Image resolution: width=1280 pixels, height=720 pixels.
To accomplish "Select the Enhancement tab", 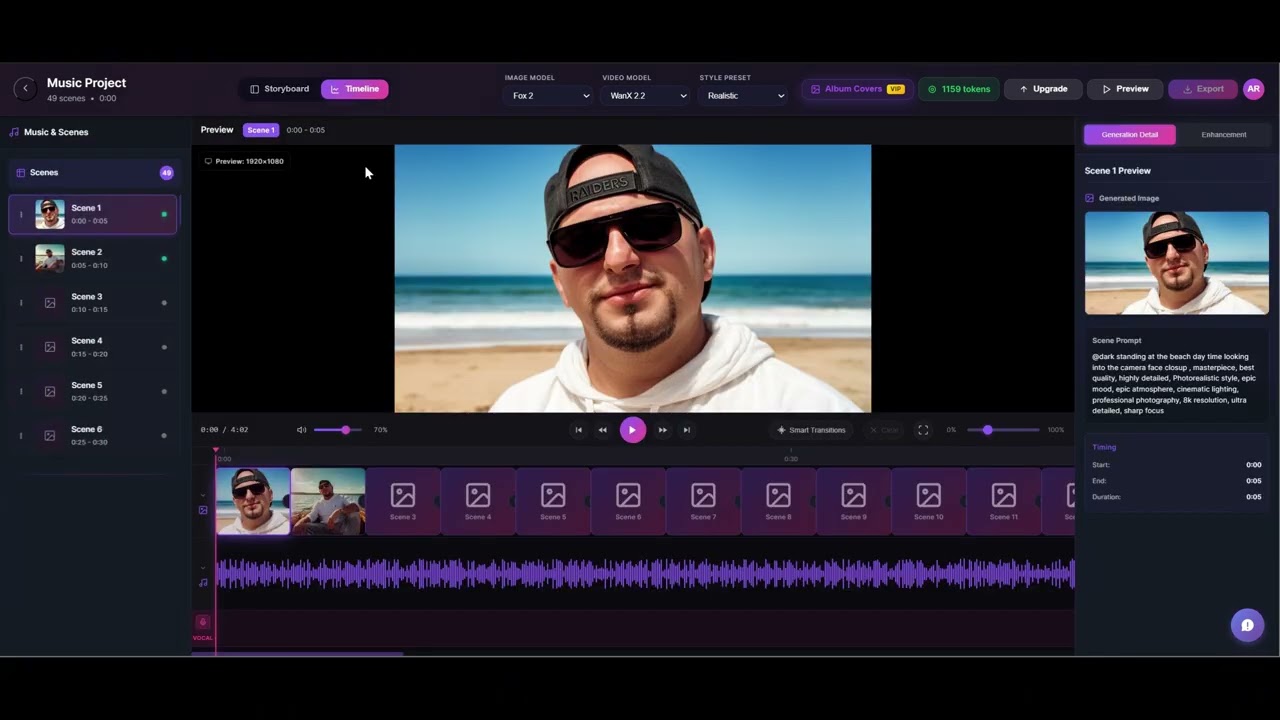I will coord(1223,134).
